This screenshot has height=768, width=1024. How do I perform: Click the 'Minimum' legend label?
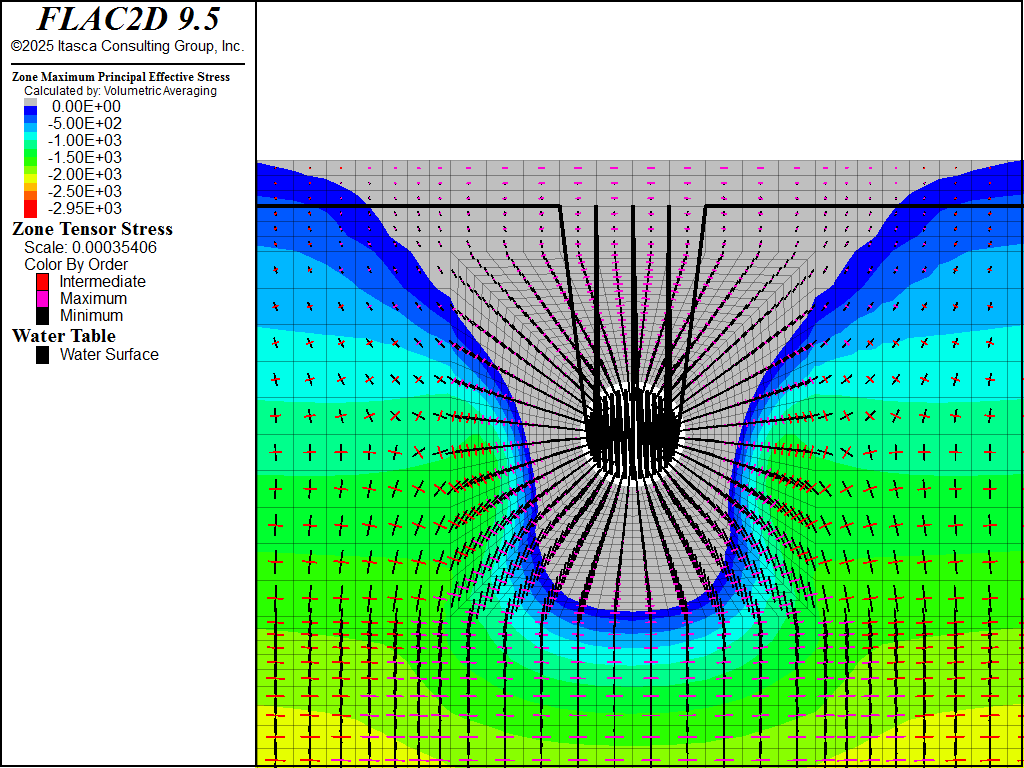tap(91, 315)
